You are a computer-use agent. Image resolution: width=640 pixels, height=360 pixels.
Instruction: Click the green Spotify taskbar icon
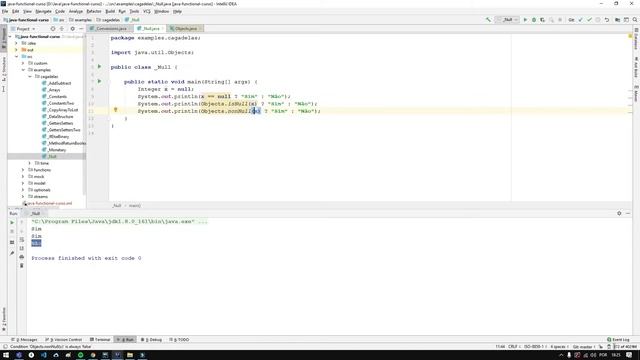(x=80, y=355)
